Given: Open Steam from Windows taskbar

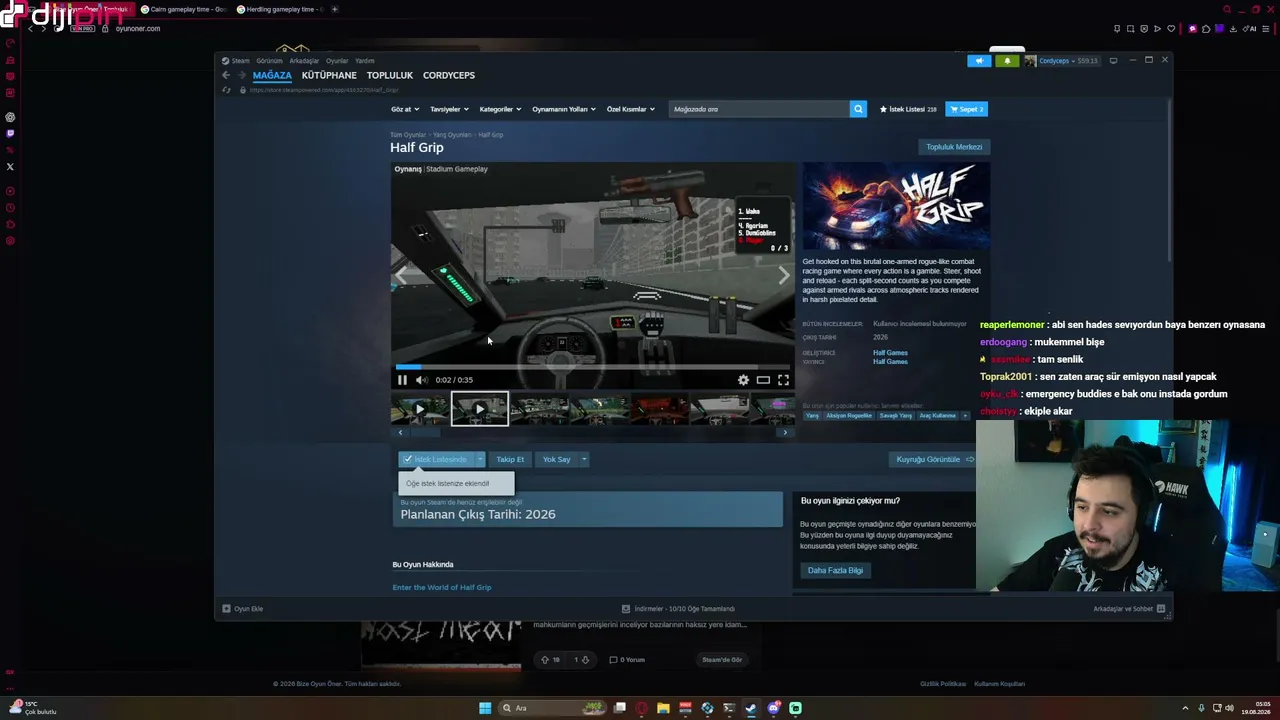Looking at the screenshot, I should click(751, 708).
